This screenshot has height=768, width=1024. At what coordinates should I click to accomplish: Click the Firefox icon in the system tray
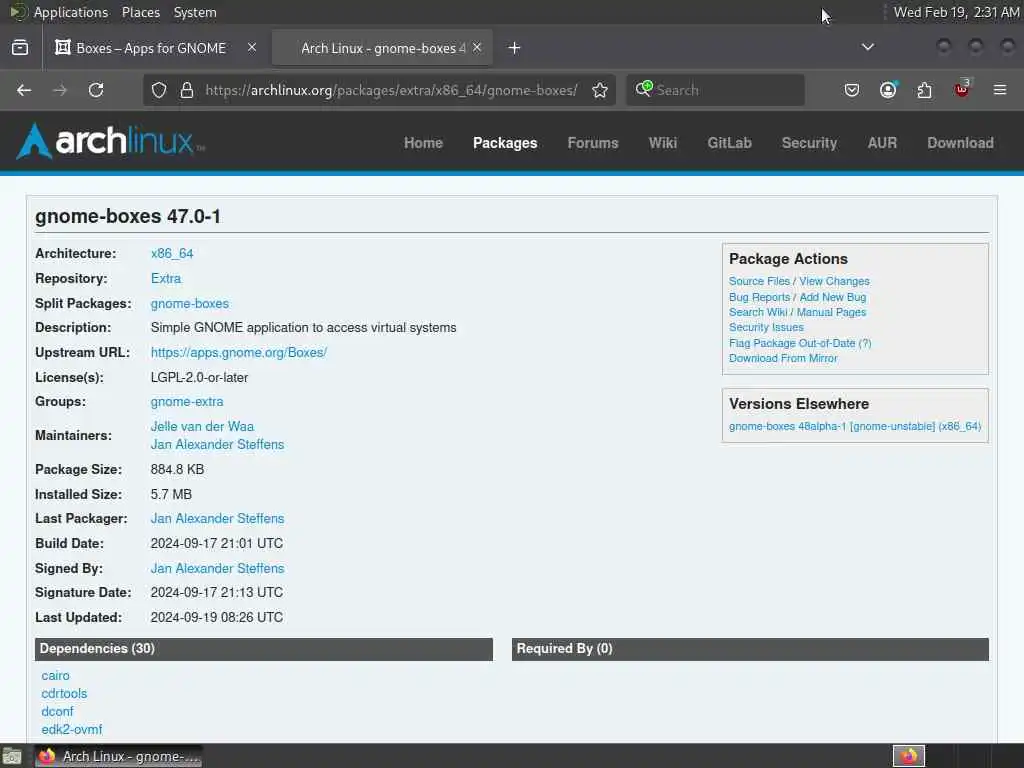(908, 756)
